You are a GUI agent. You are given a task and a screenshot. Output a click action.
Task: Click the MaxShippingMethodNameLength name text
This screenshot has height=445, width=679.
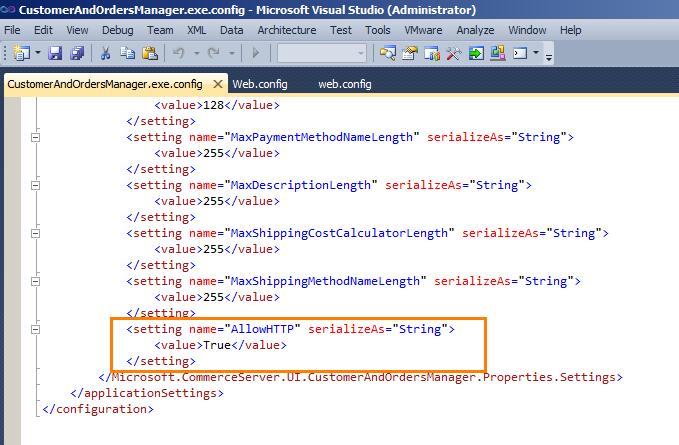point(325,281)
